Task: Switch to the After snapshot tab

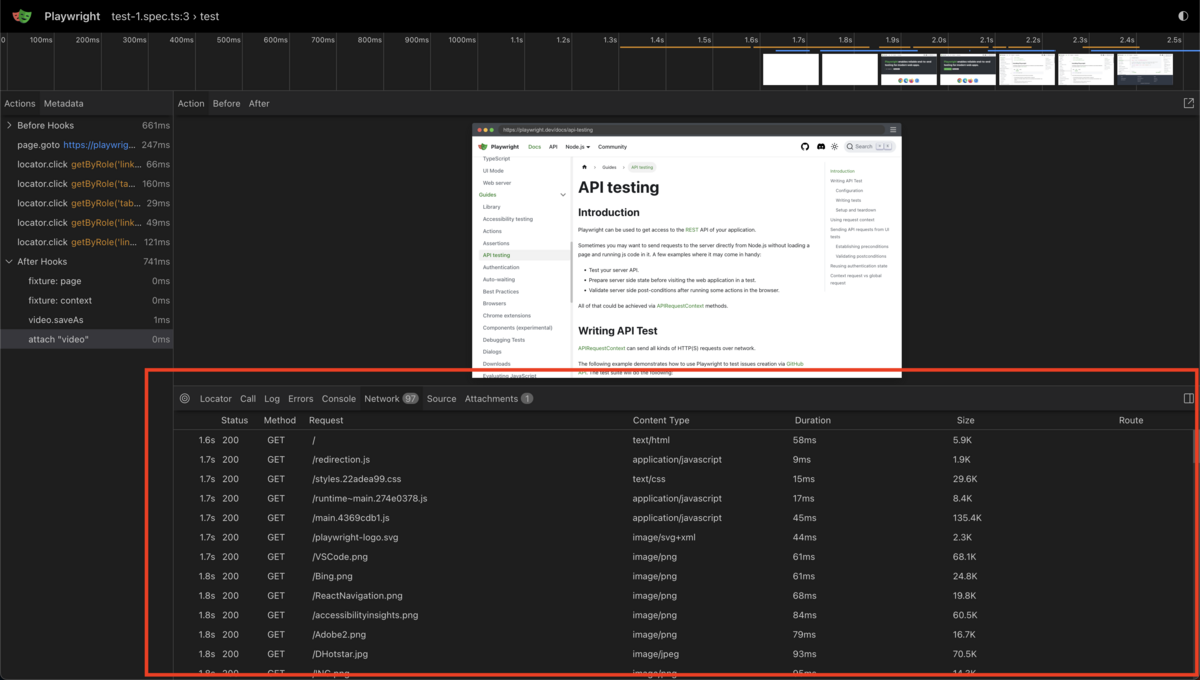Action: (259, 103)
